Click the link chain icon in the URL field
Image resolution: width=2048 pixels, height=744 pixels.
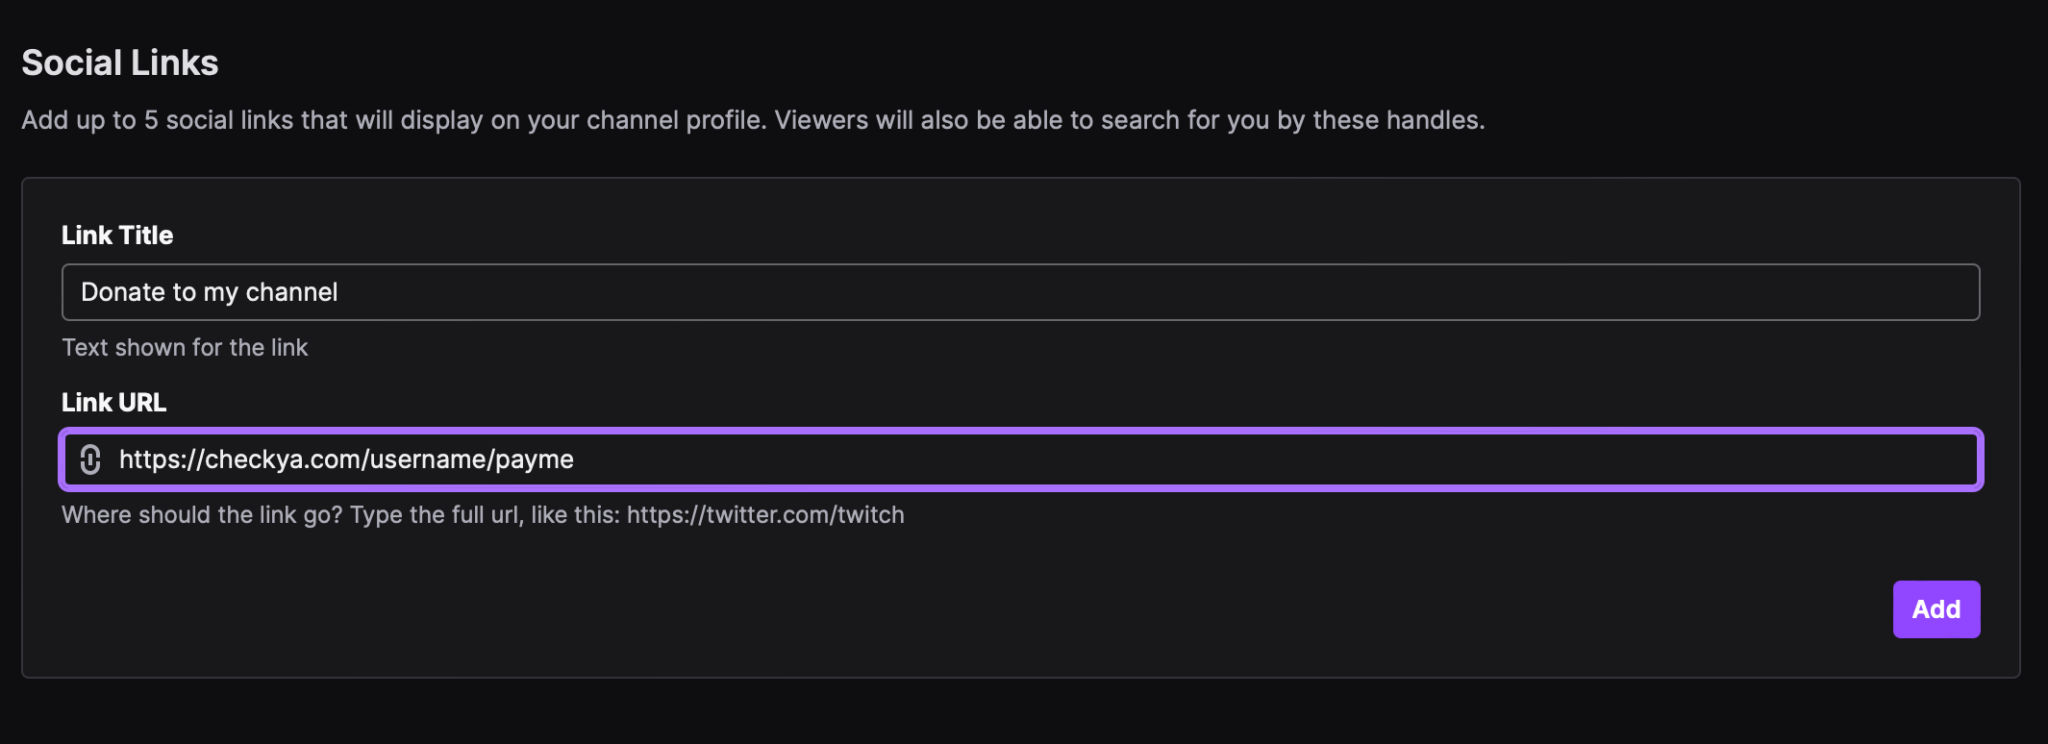(x=91, y=460)
